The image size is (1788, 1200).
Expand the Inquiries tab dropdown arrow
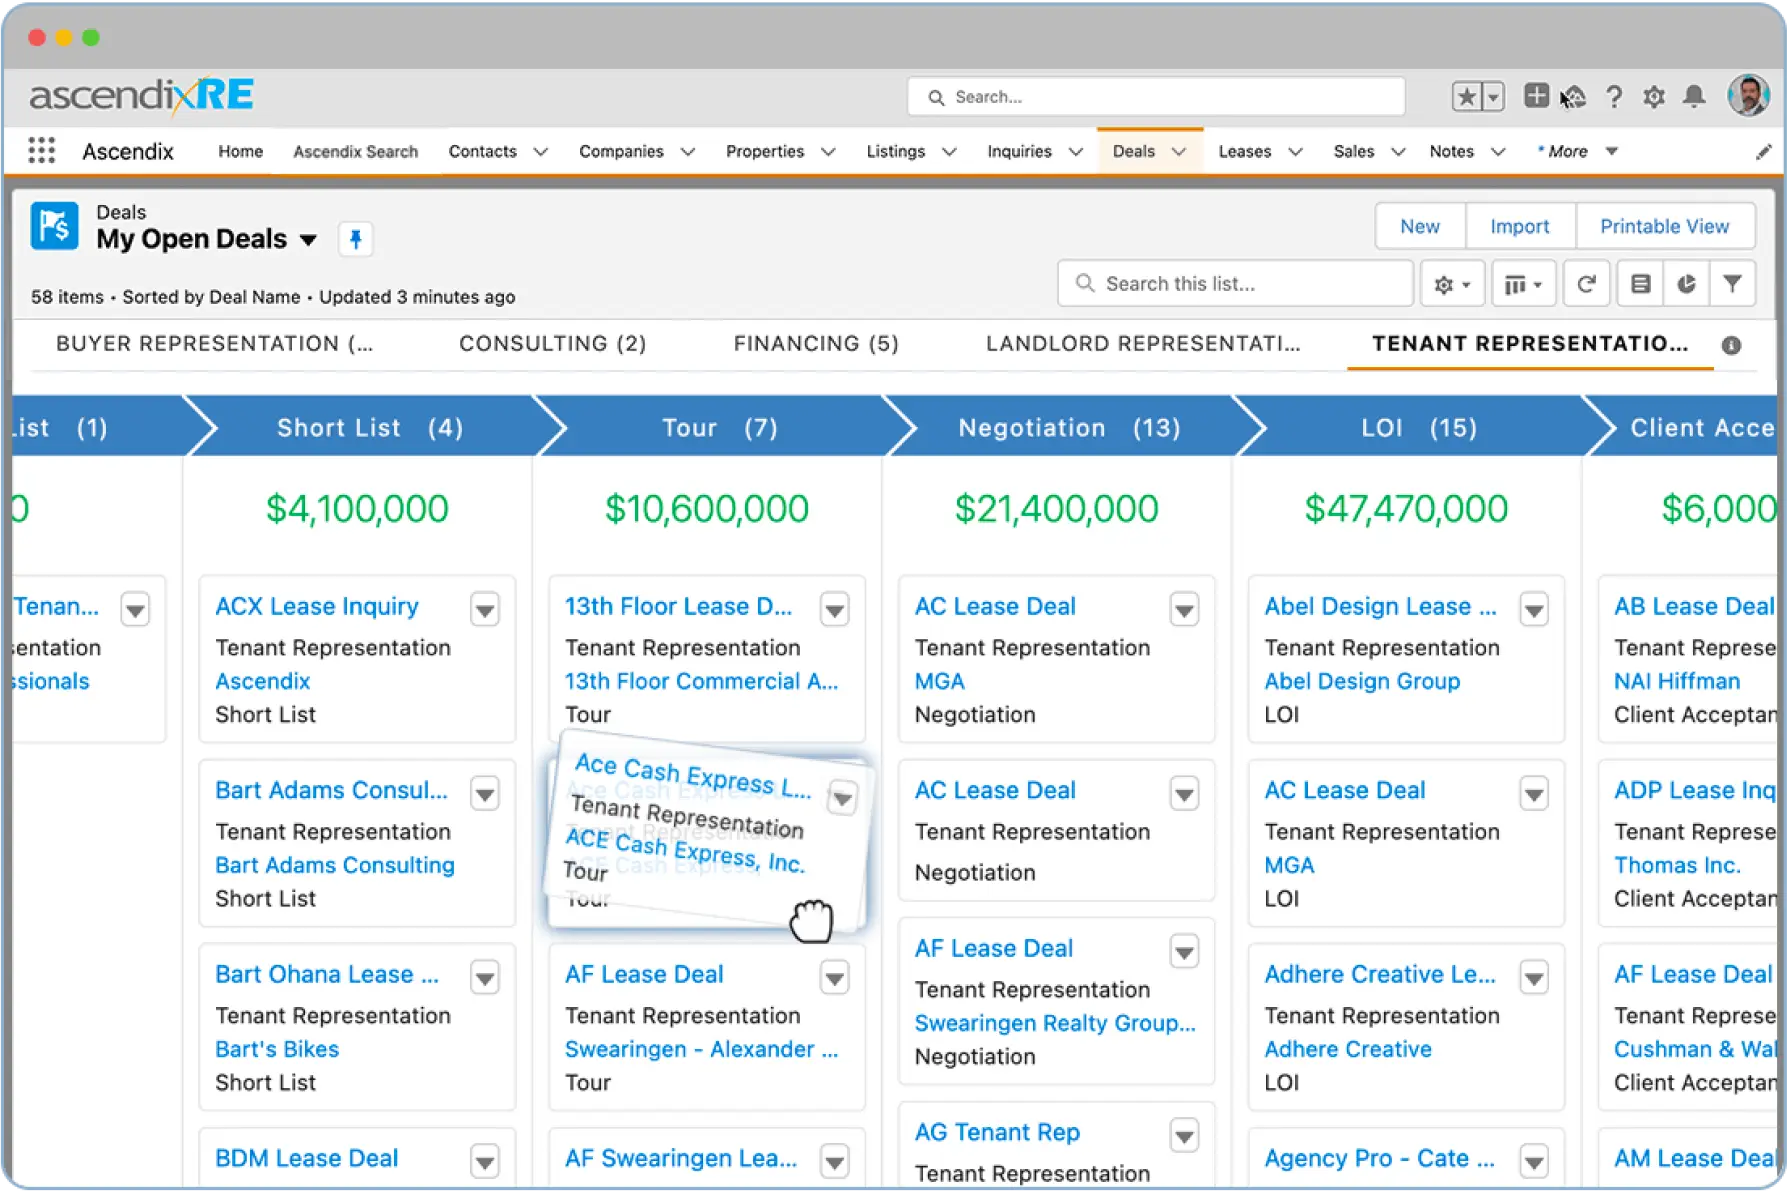point(1076,152)
